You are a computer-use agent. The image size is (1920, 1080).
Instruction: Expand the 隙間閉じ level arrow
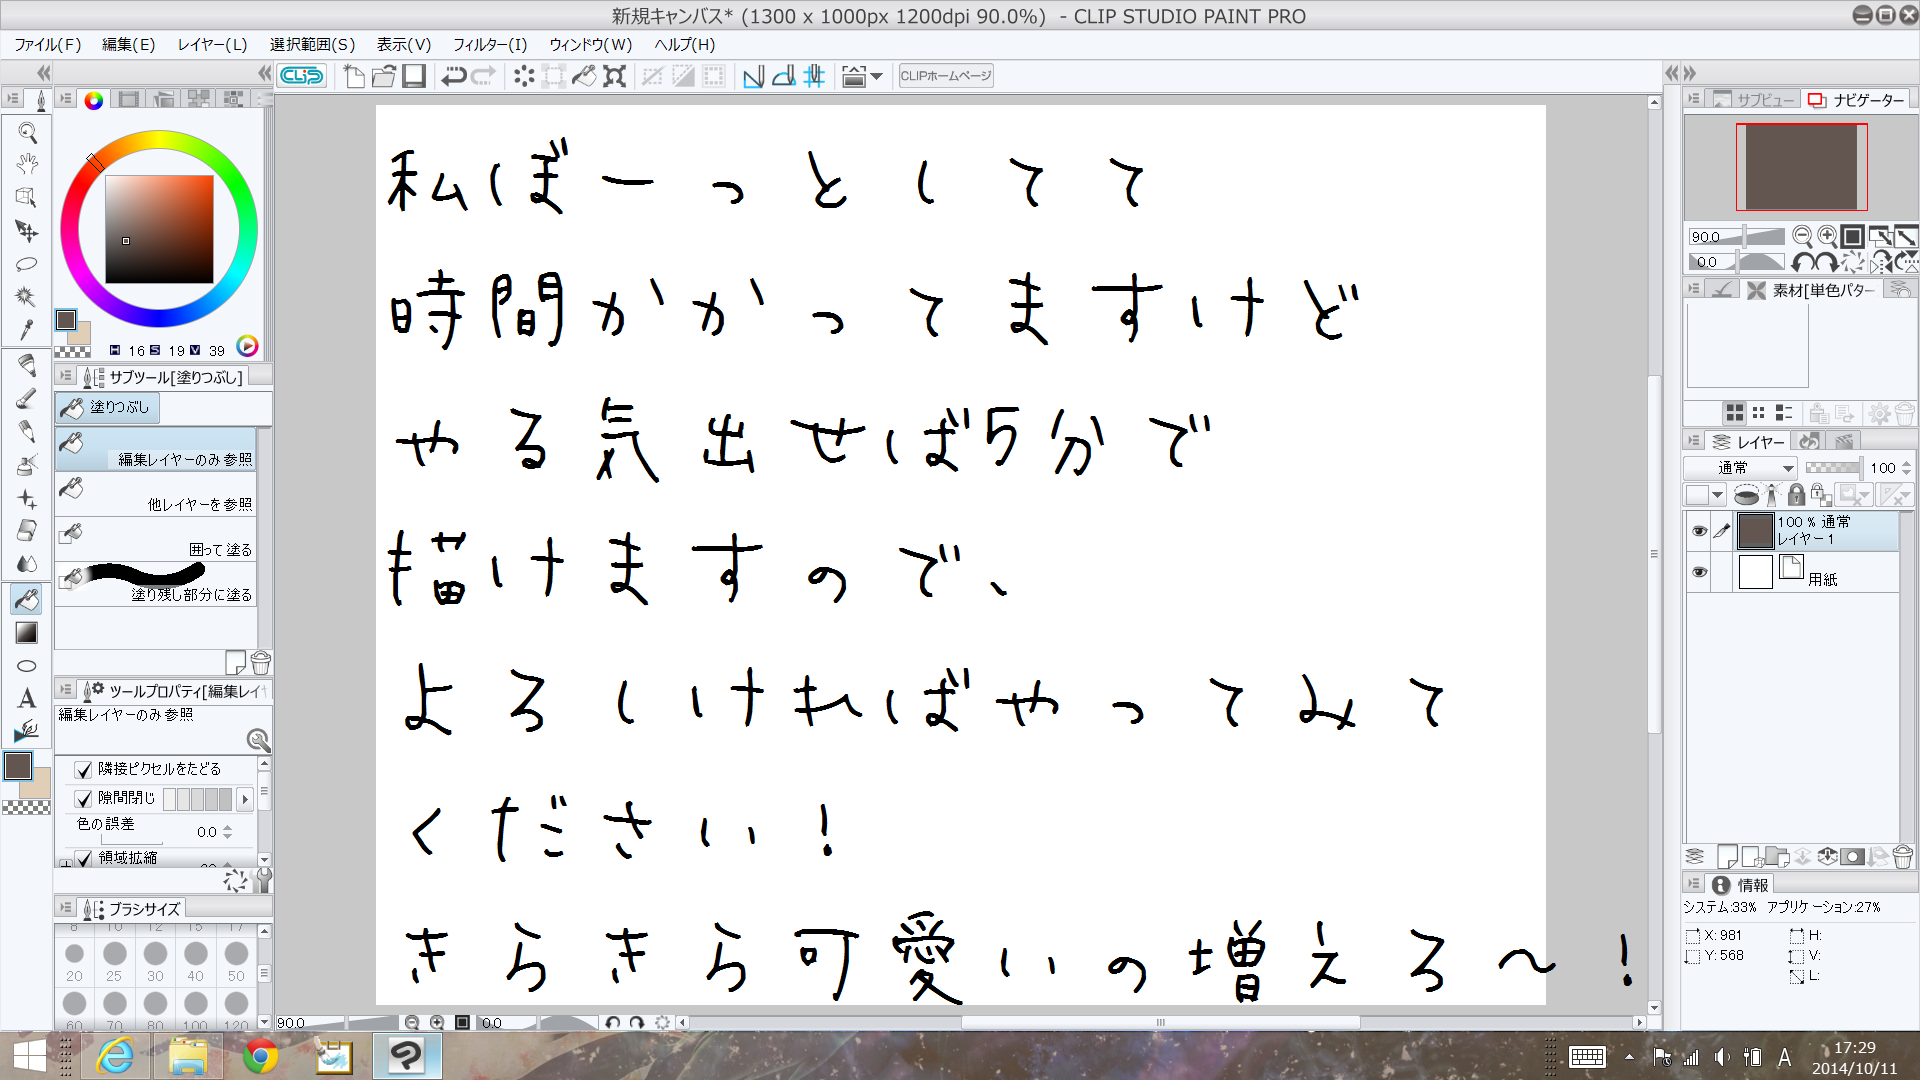pyautogui.click(x=244, y=799)
